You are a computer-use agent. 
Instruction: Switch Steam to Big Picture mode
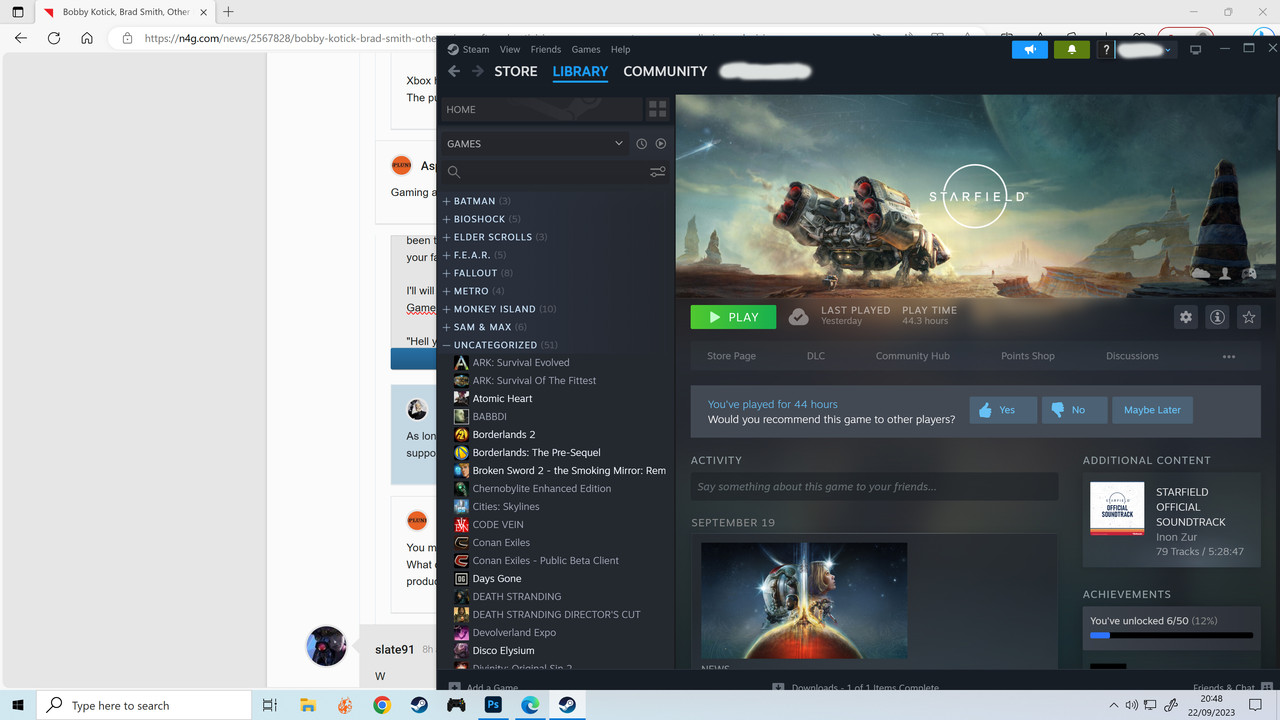(x=1195, y=50)
